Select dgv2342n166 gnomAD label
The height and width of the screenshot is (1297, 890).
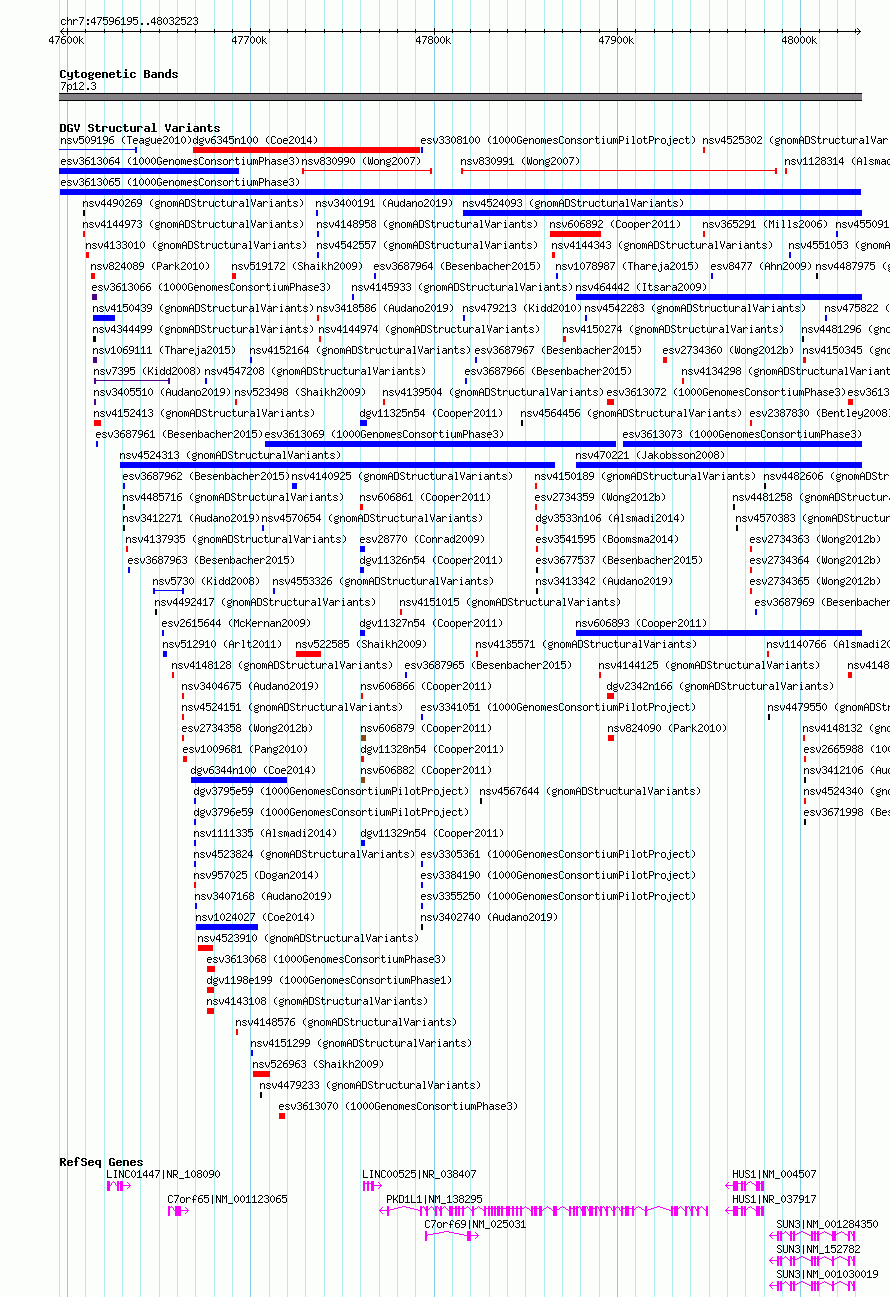coord(720,686)
